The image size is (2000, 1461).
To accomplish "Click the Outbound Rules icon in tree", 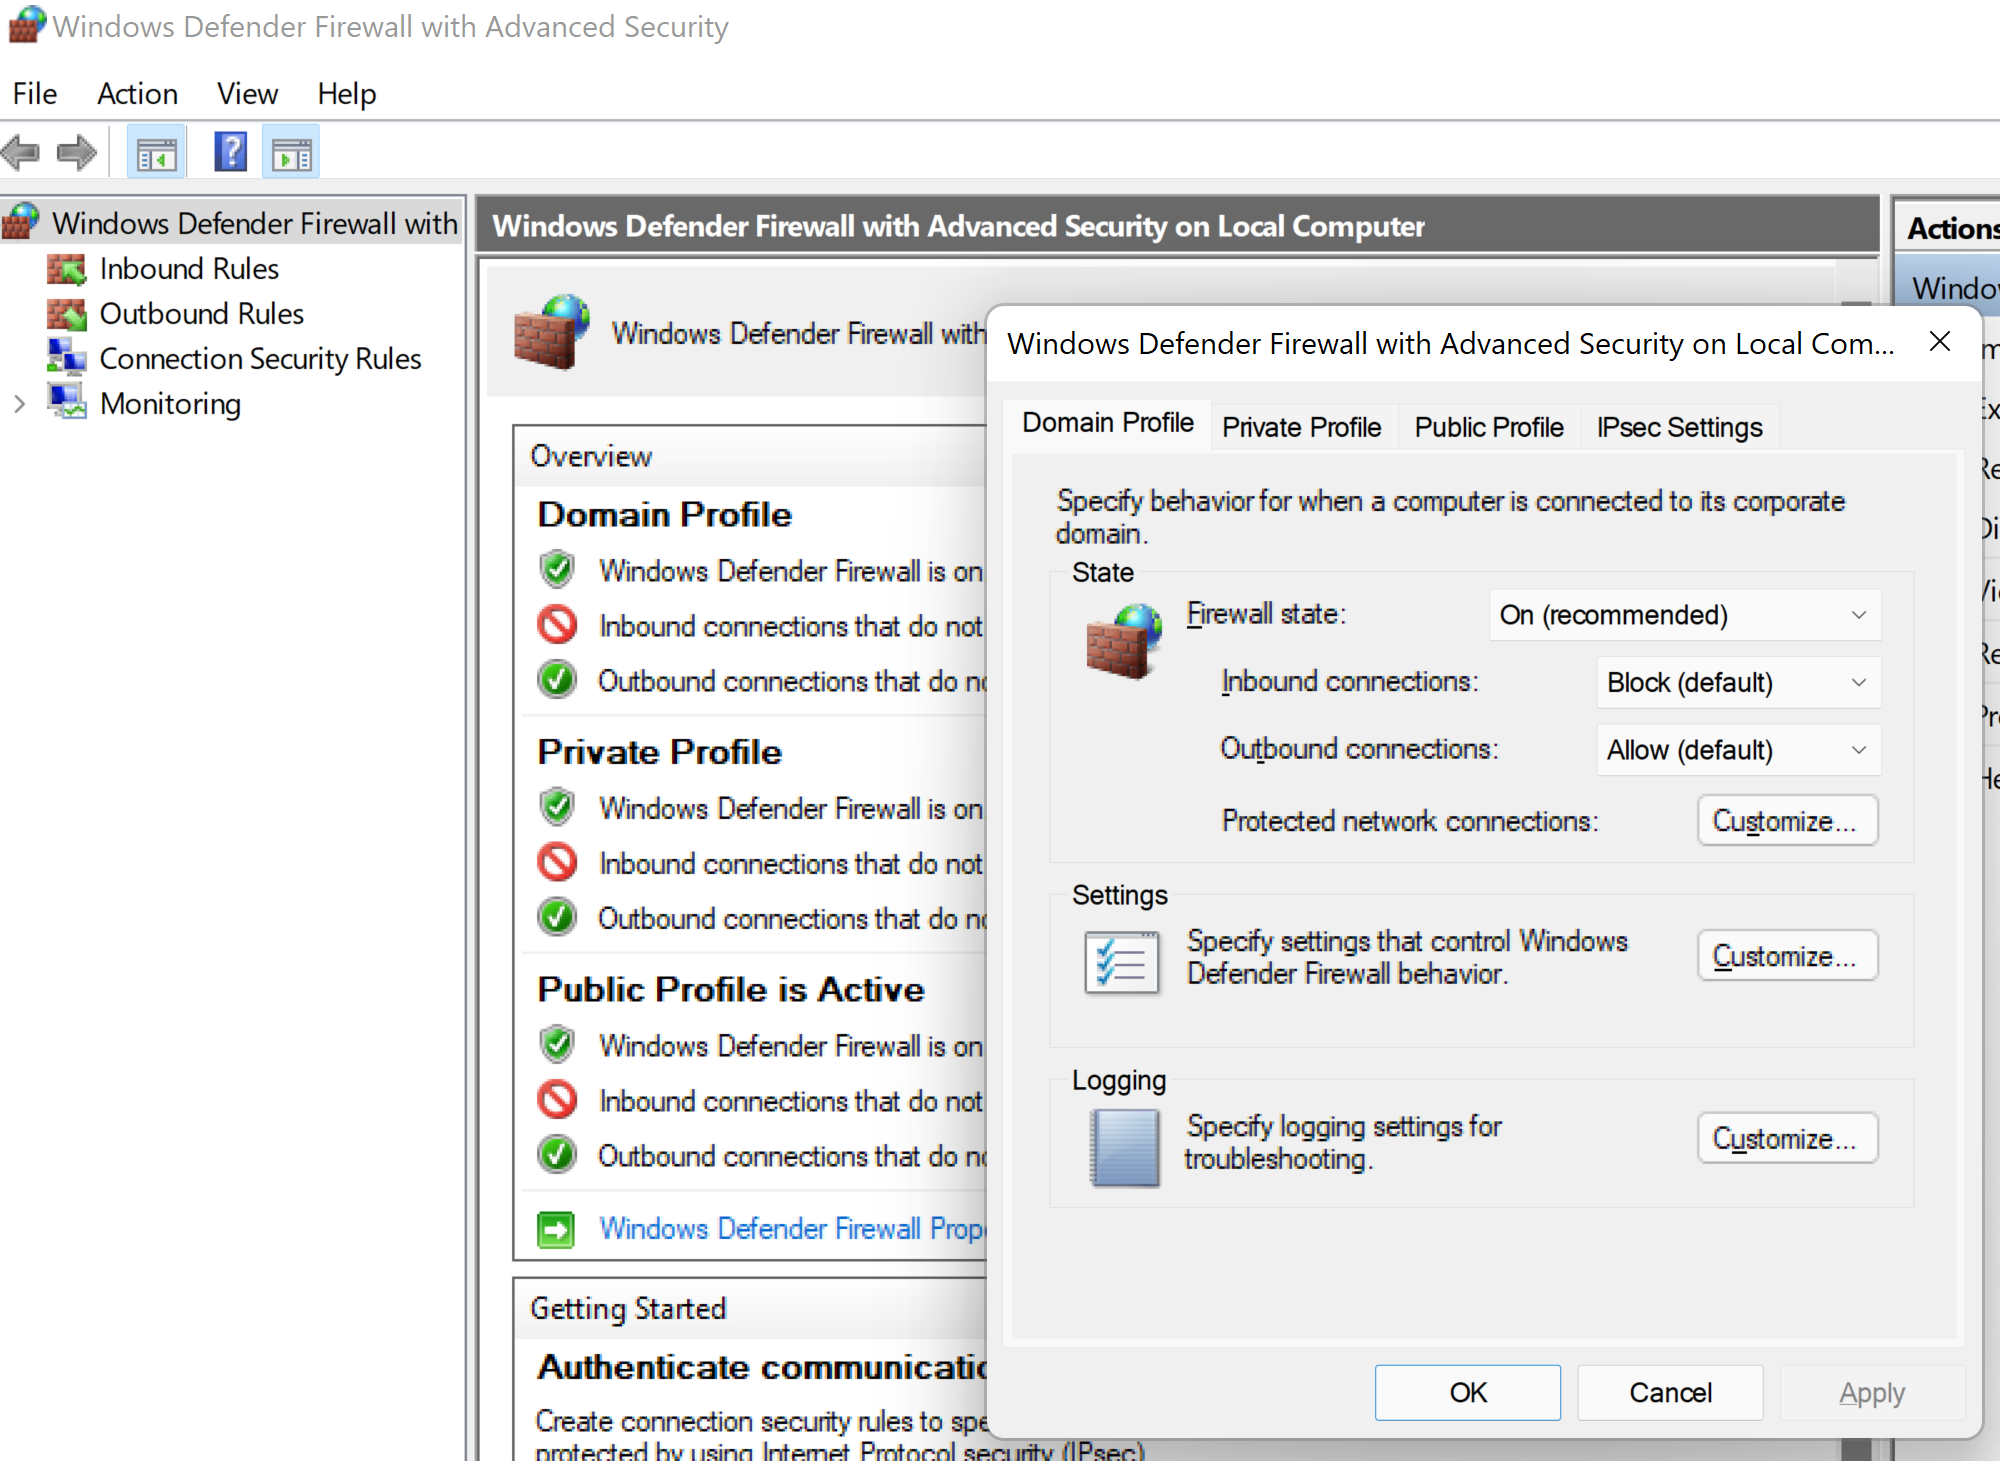I will (67, 314).
